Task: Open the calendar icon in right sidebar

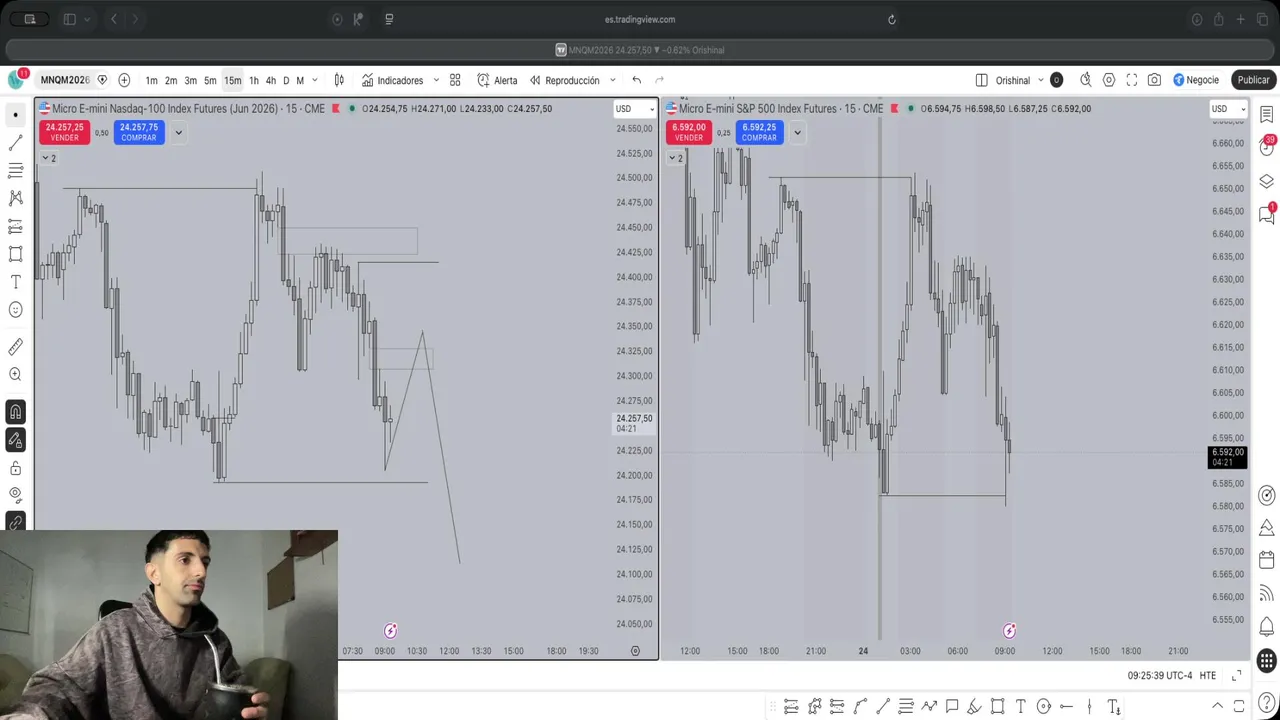Action: point(1266,559)
